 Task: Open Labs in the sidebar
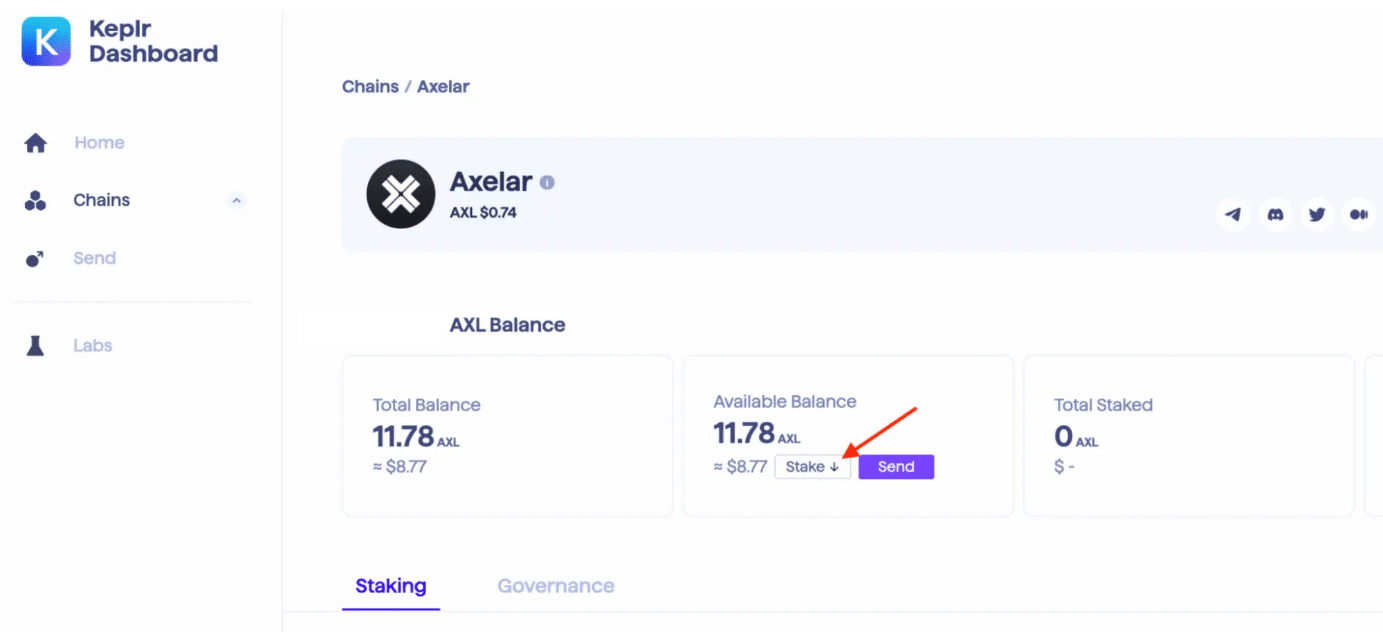tap(93, 346)
